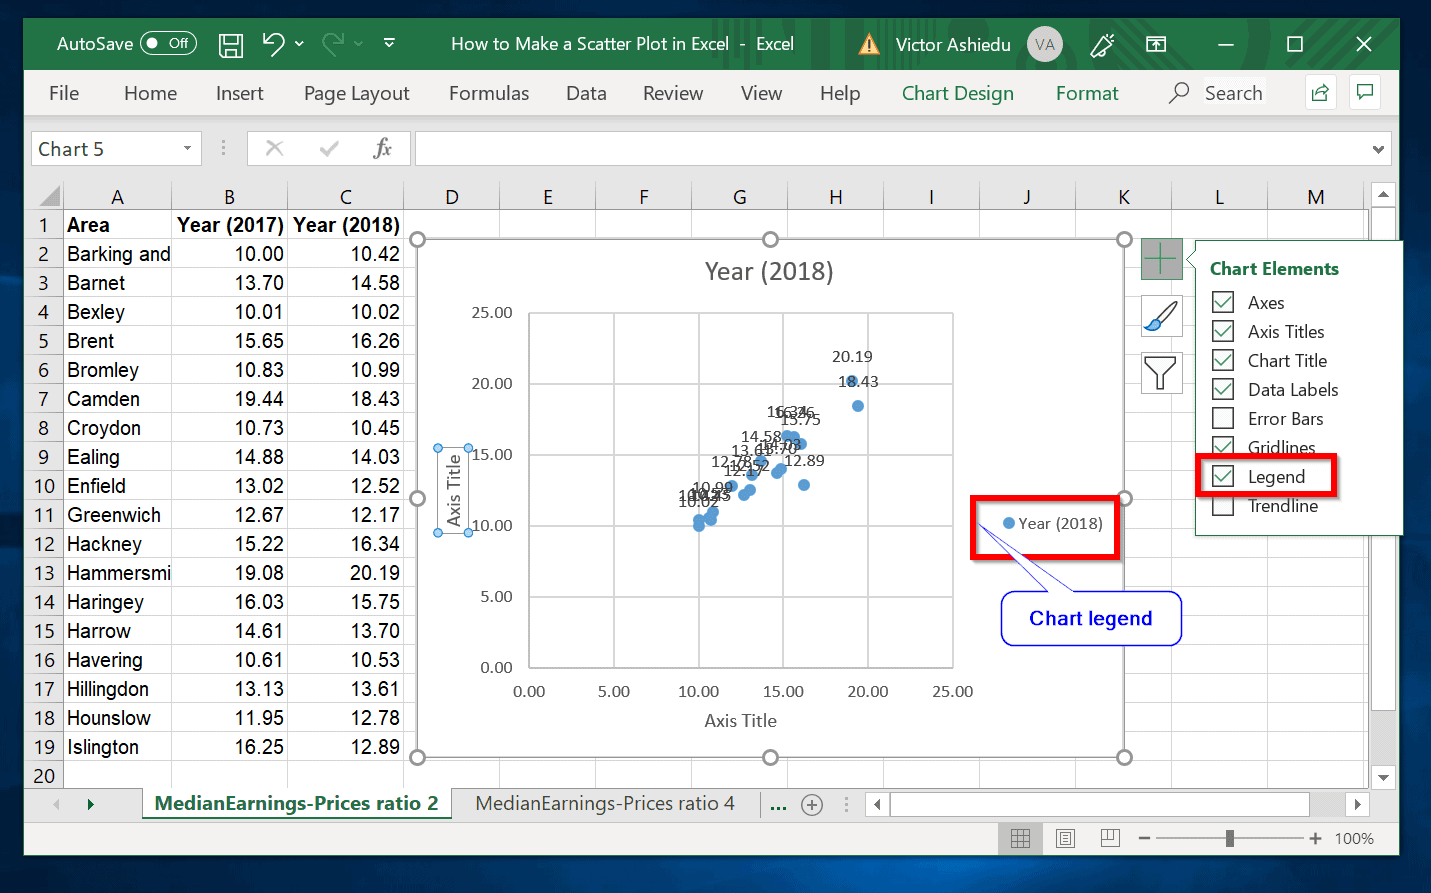Switch to the MedianEarnings-Prices ratio 4 sheet
The height and width of the screenshot is (893, 1431).
point(604,803)
